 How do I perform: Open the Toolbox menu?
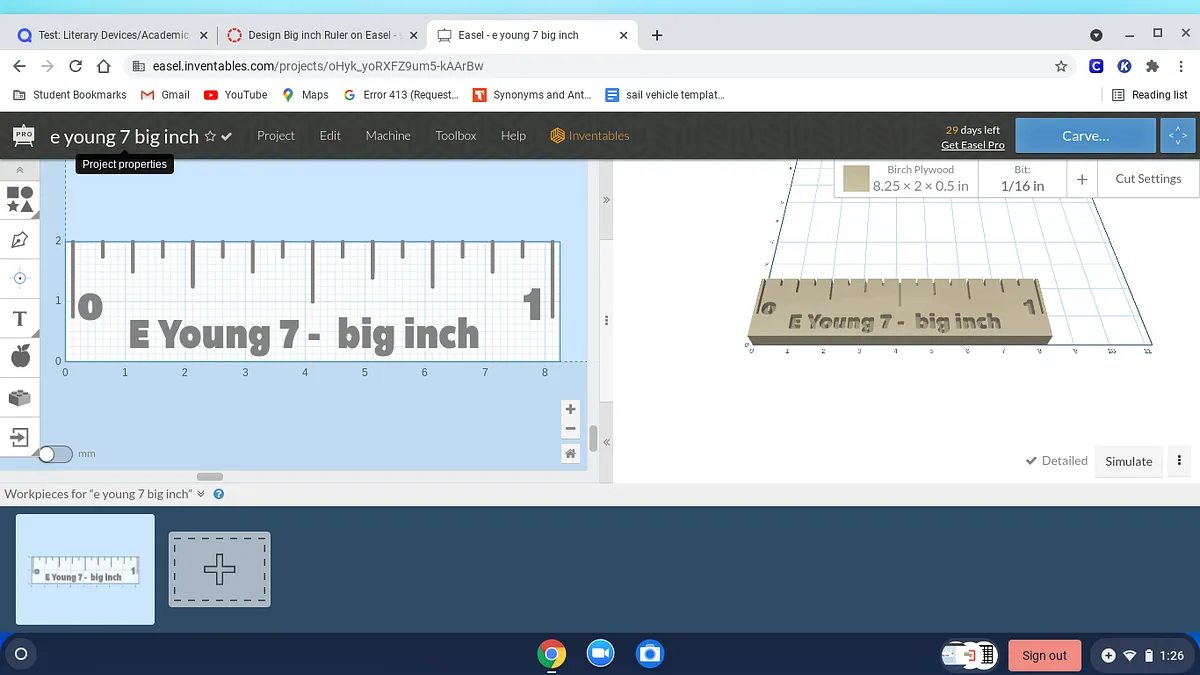(456, 136)
